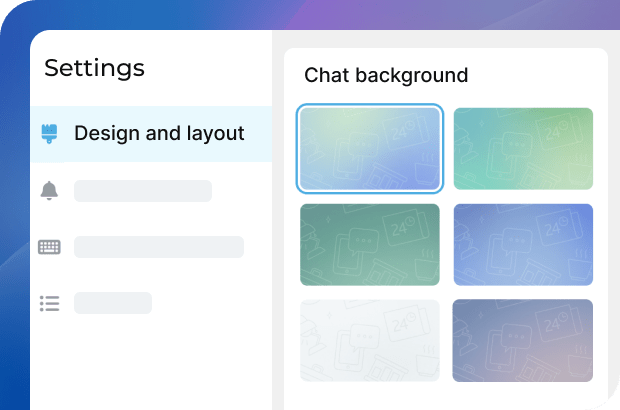Click the chat bubble doodle on periwinkle background

pyautogui.click(x=515, y=241)
